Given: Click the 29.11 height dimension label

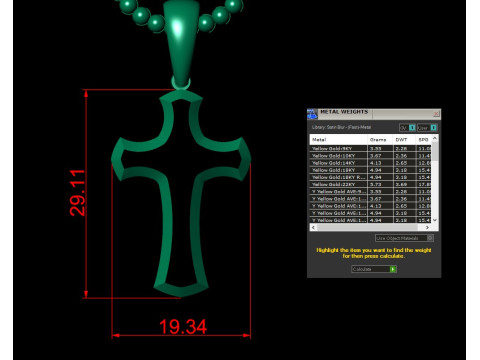Looking at the screenshot, I should pos(77,193).
